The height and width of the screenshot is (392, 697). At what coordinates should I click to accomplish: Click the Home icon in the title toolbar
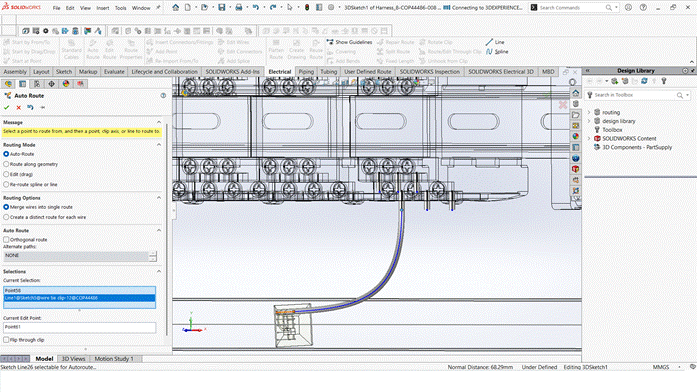[x=176, y=8]
